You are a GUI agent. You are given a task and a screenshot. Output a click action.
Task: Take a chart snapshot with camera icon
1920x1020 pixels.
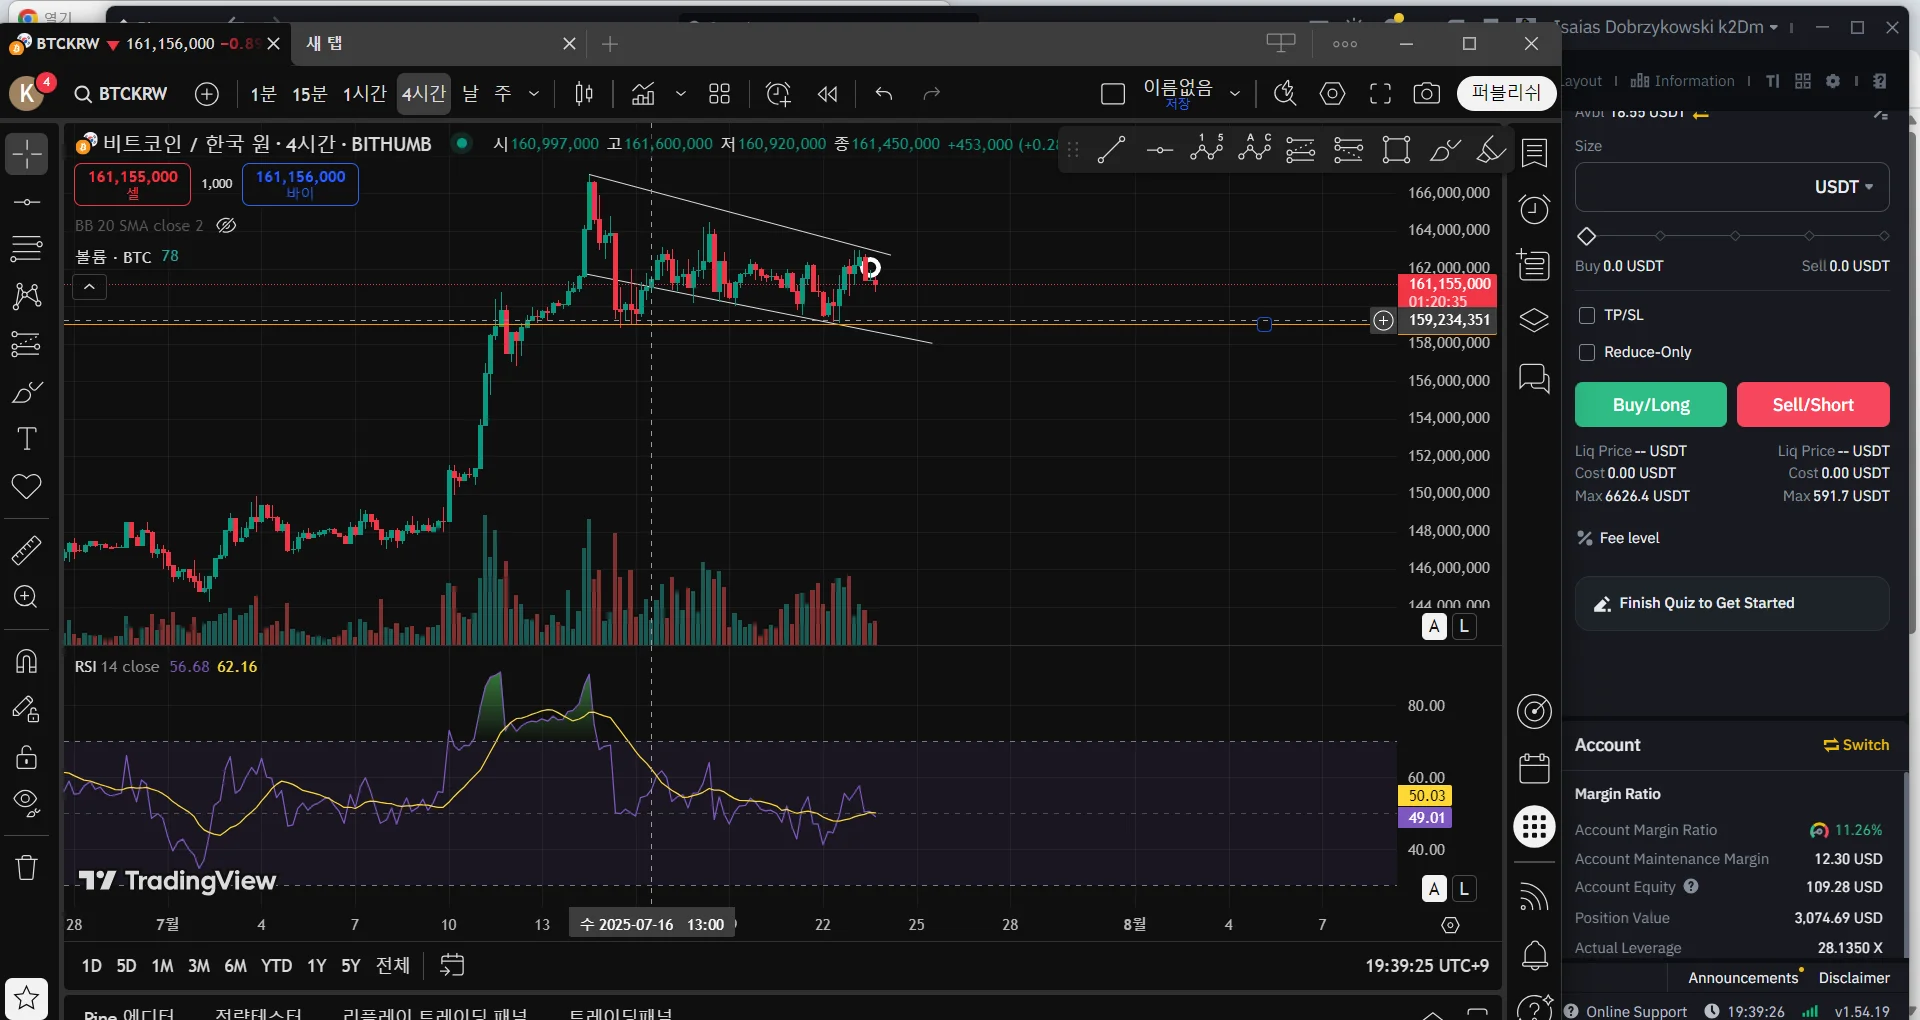1427,94
